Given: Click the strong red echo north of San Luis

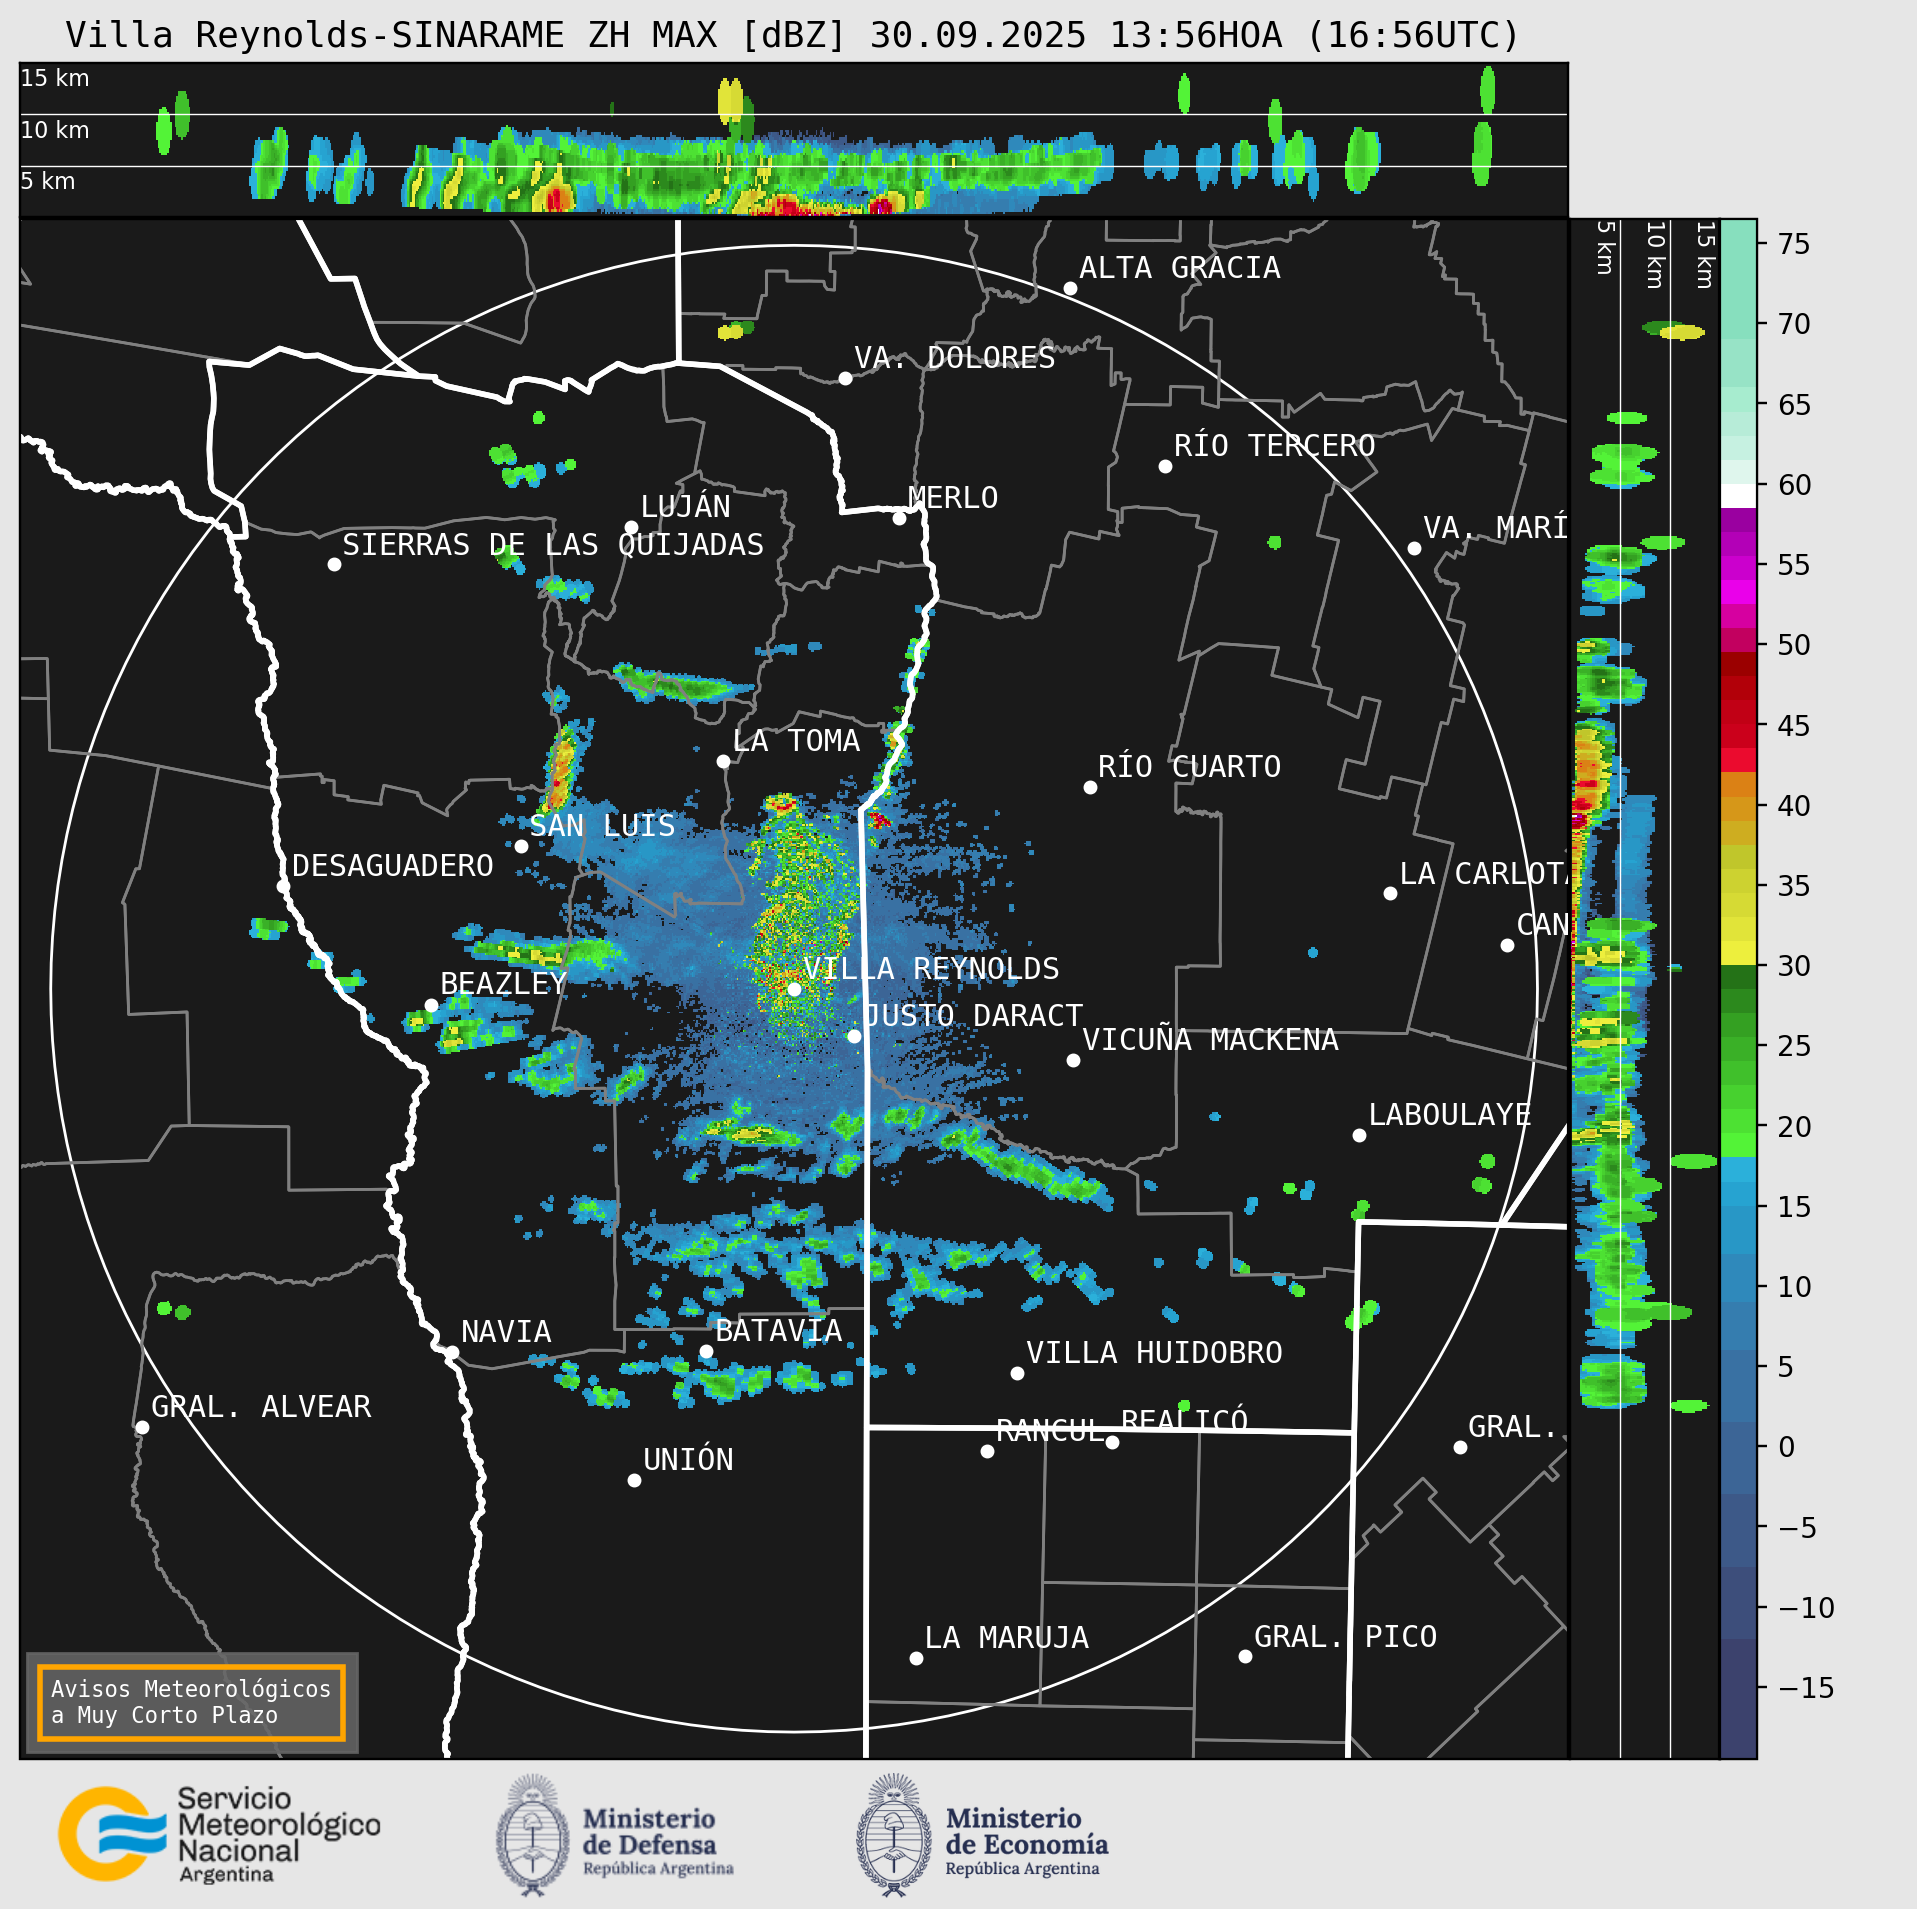Looking at the screenshot, I should tap(560, 767).
